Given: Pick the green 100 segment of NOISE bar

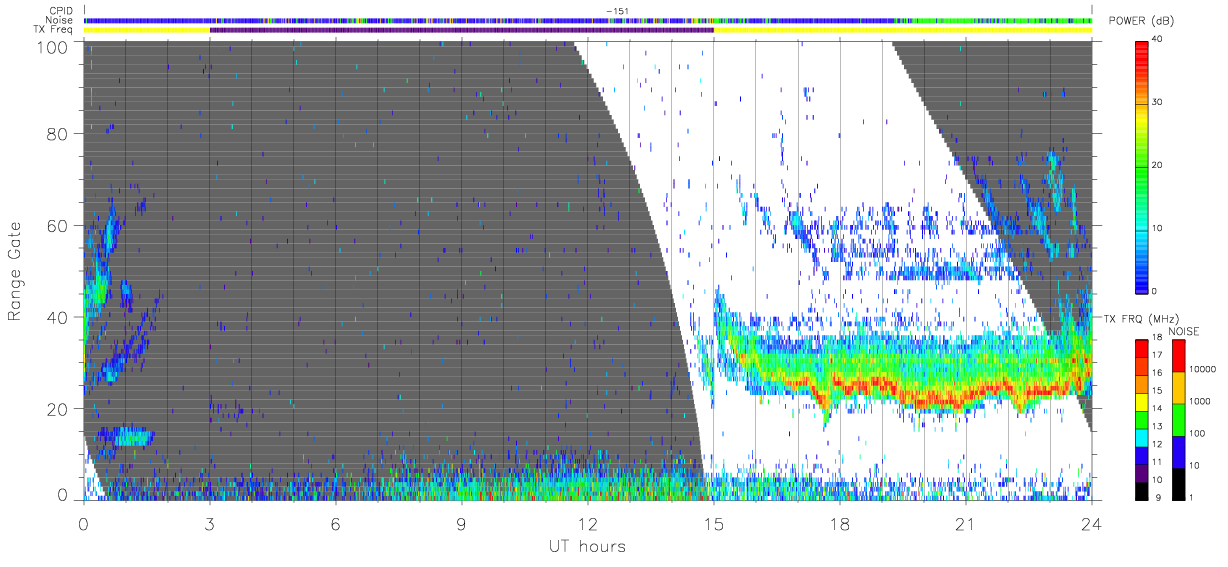Looking at the screenshot, I should tap(1181, 419).
